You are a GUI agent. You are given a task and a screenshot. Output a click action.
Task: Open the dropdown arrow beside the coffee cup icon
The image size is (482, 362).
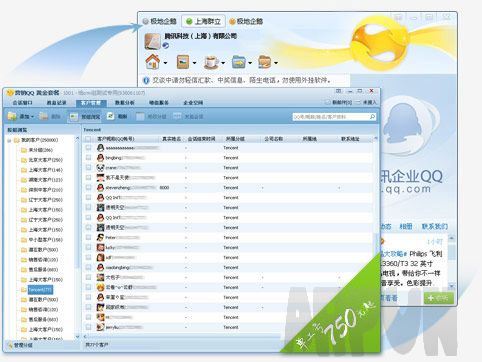223,63
